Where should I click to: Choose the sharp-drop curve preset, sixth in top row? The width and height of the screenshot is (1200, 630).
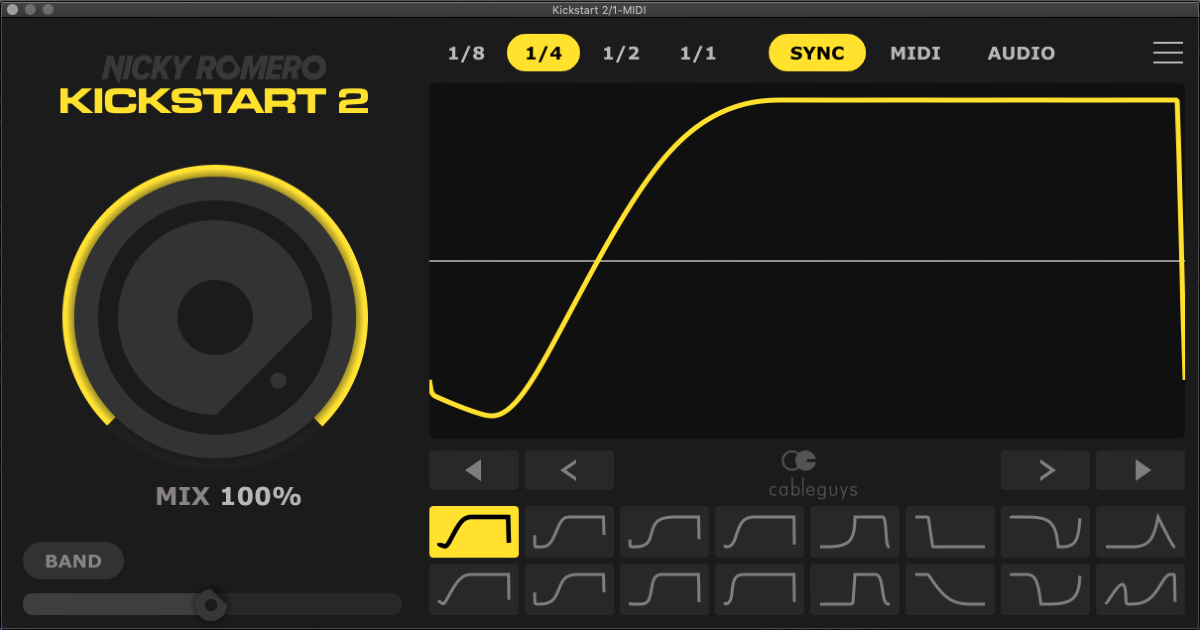click(950, 531)
